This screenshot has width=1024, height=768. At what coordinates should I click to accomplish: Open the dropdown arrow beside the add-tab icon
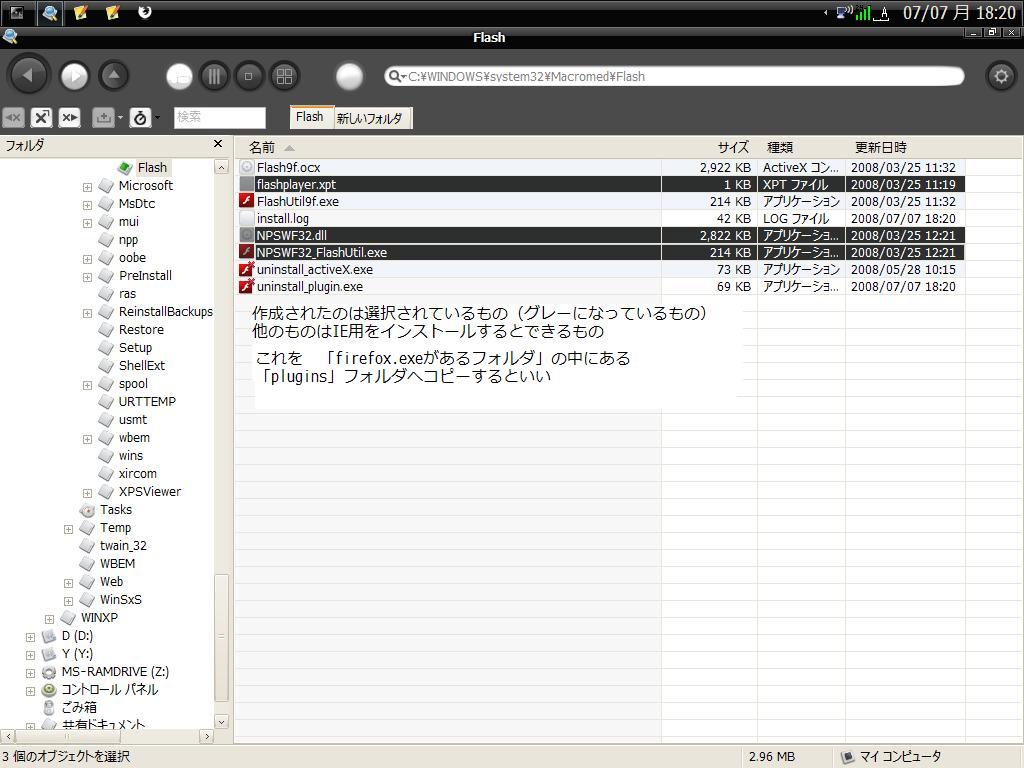[120, 118]
